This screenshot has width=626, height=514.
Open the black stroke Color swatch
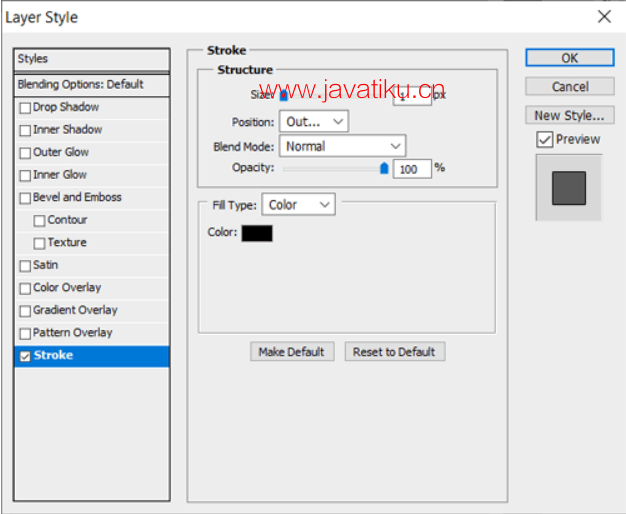257,233
